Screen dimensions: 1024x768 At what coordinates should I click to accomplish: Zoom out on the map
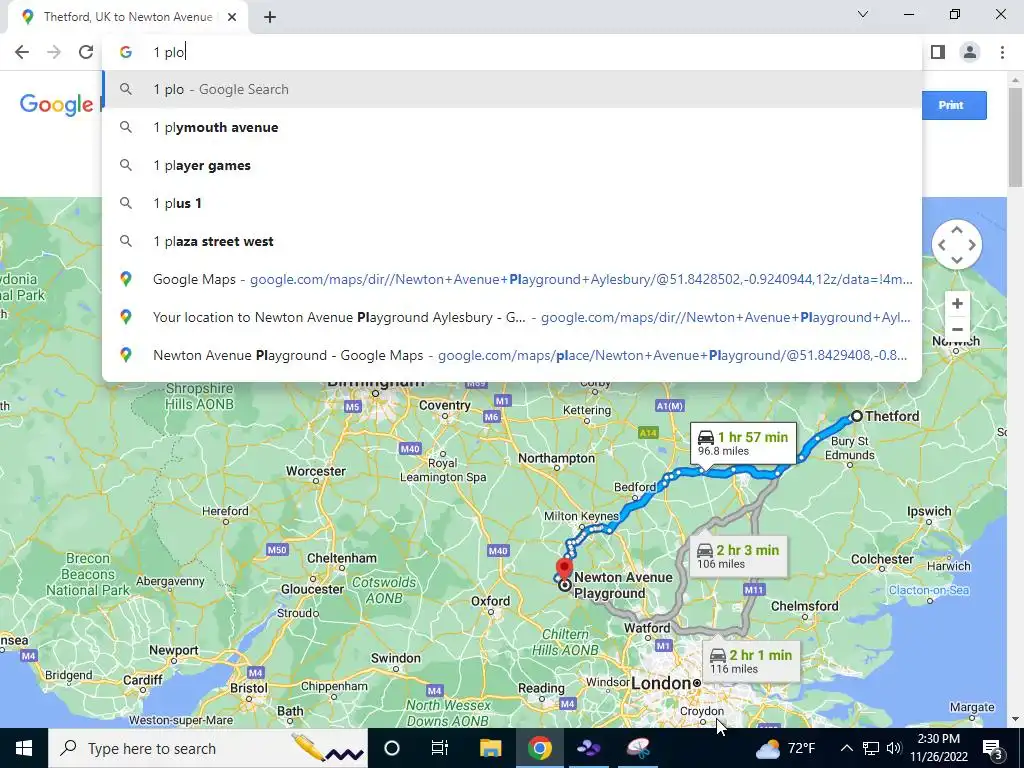click(957, 329)
